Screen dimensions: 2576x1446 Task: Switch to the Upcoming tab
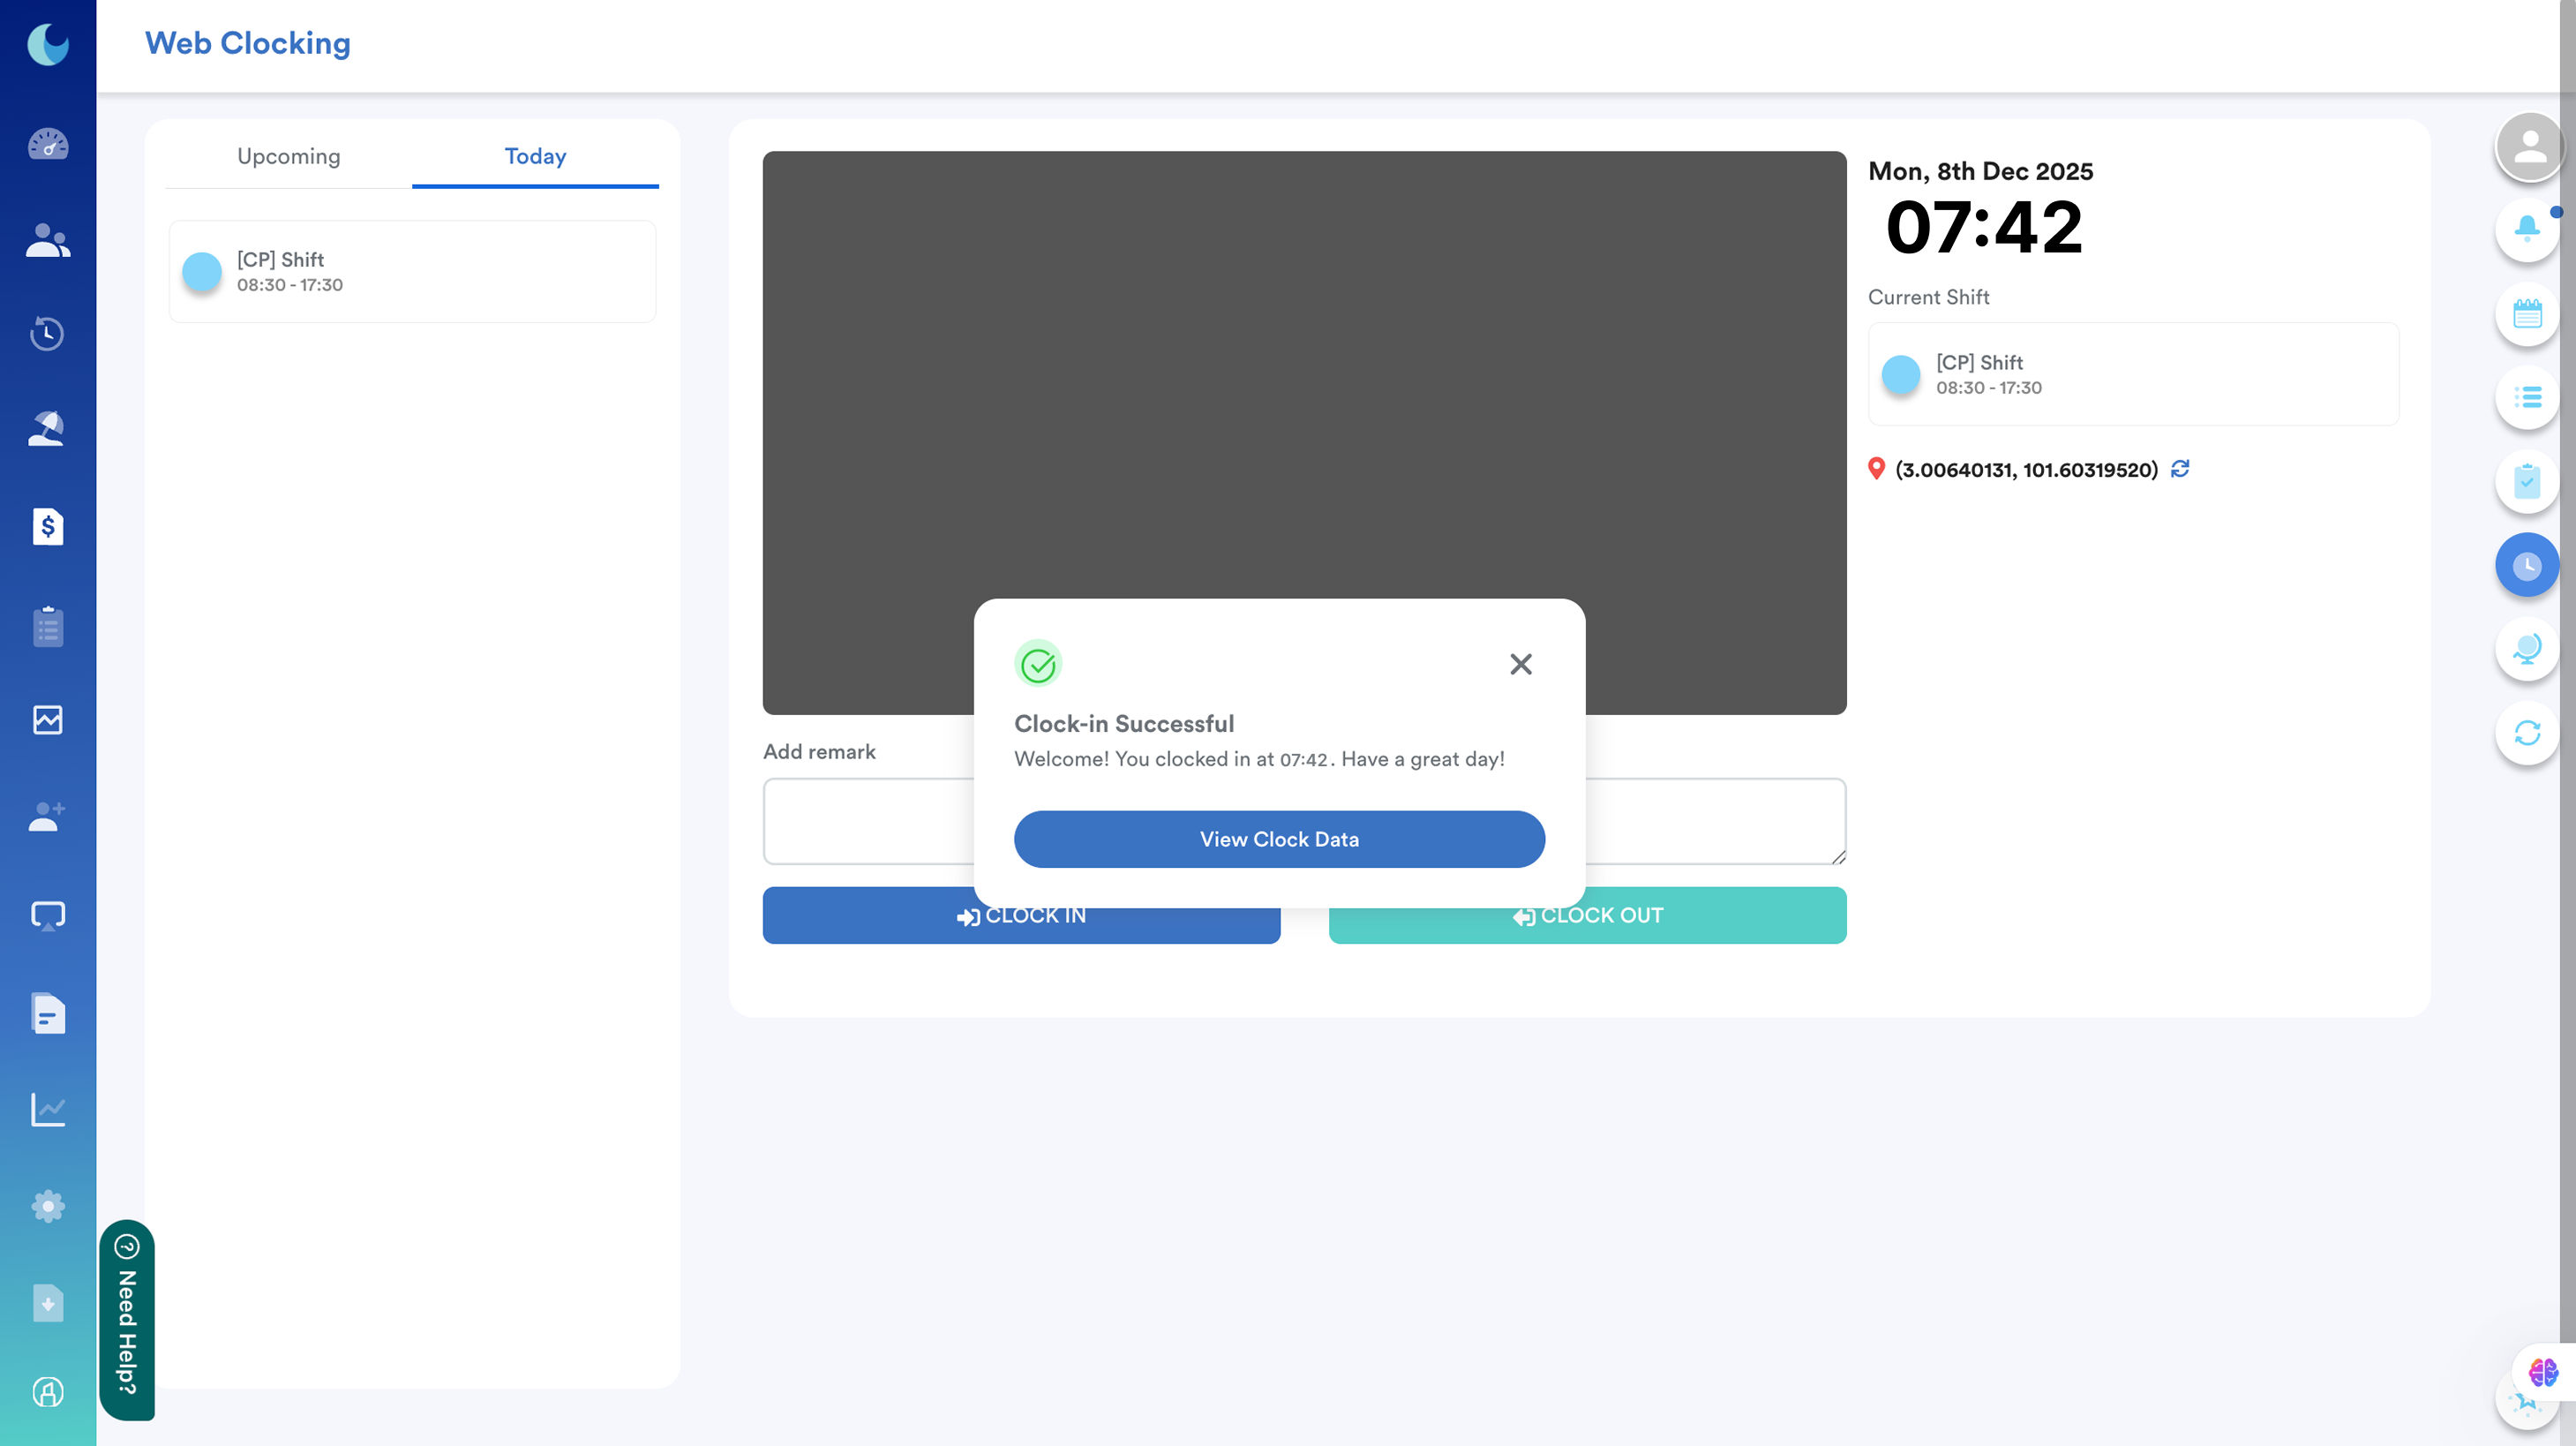coord(288,156)
